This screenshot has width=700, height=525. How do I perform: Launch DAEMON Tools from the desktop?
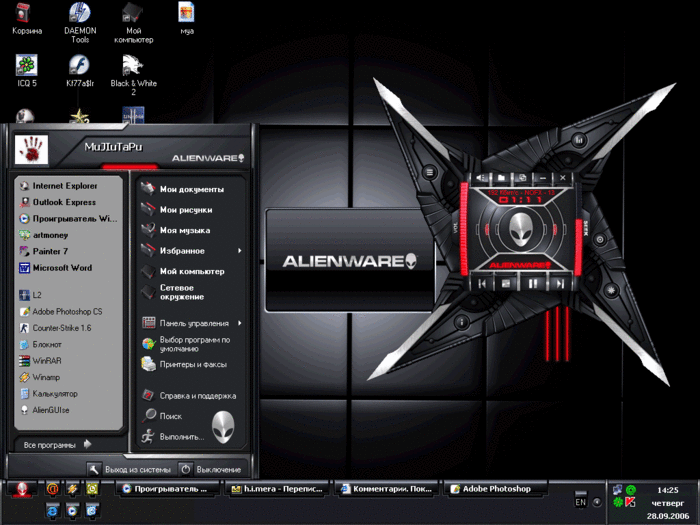coord(80,21)
